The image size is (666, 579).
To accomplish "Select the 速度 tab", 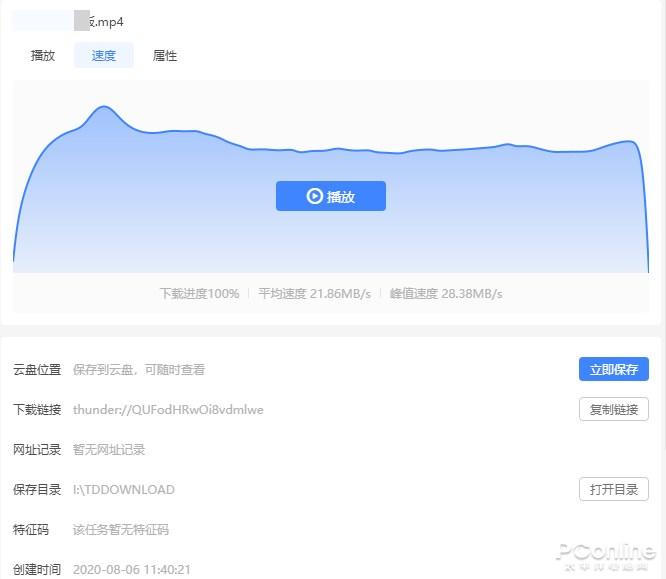I will 104,55.
